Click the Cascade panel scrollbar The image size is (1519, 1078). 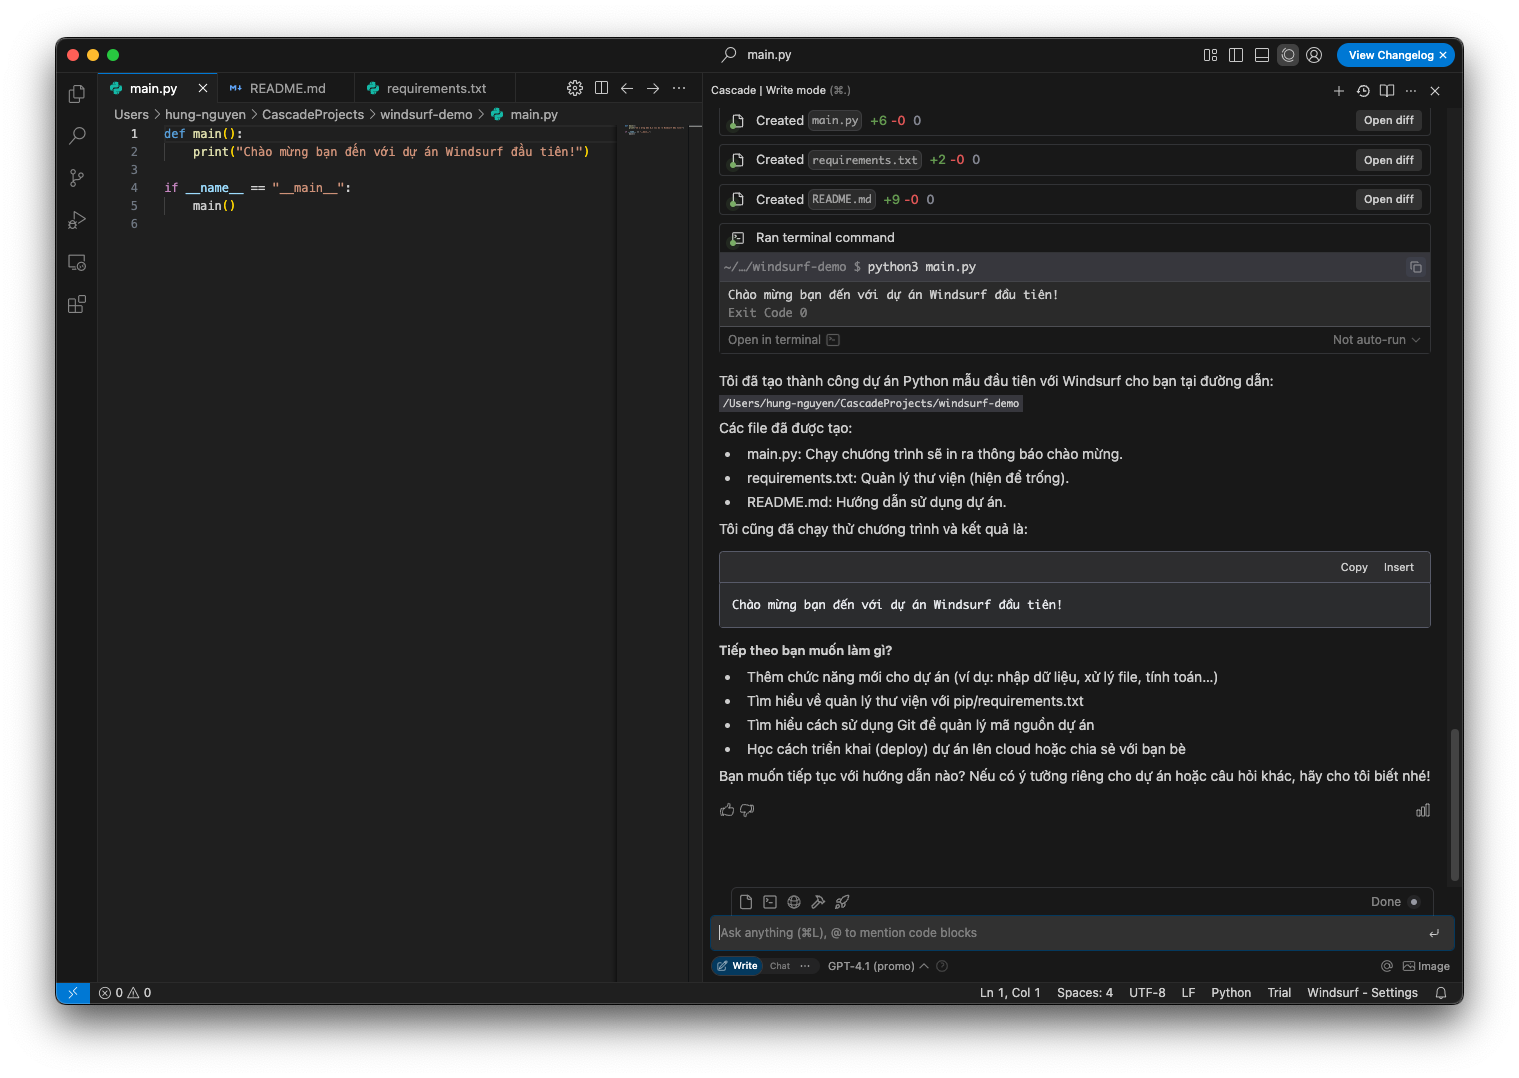[1455, 805]
